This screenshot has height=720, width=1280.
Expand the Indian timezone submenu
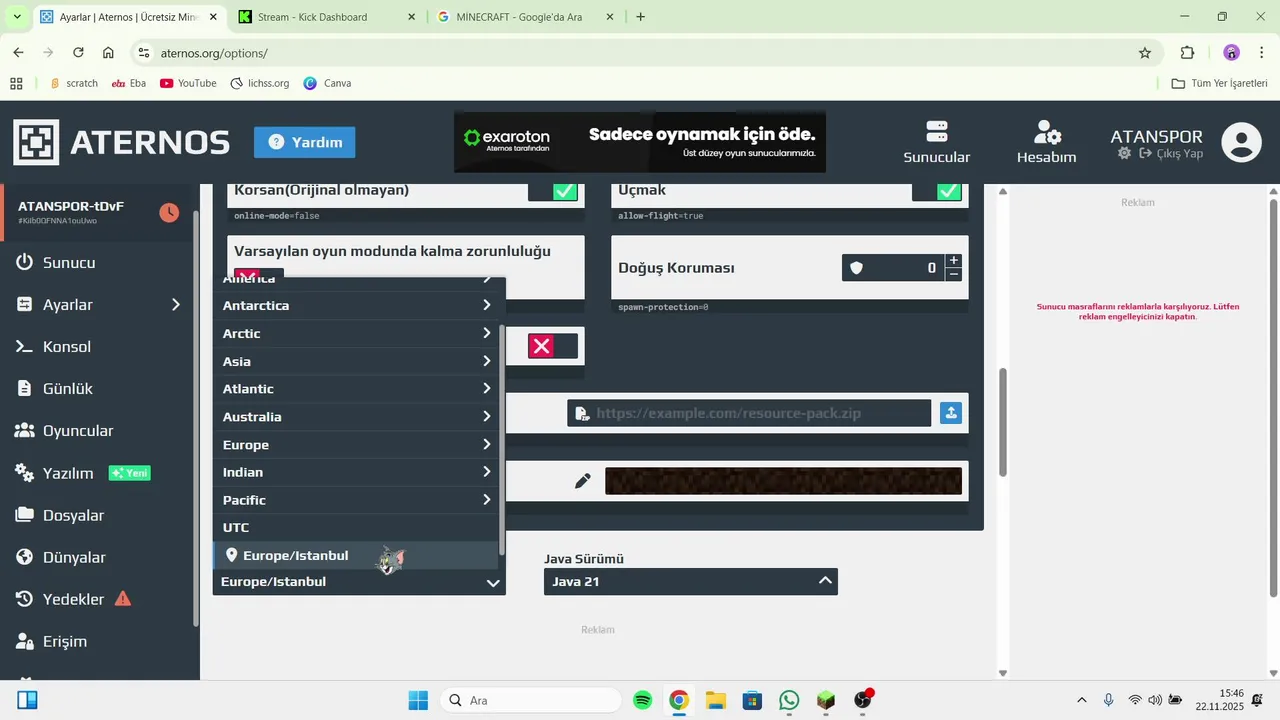pyautogui.click(x=355, y=472)
